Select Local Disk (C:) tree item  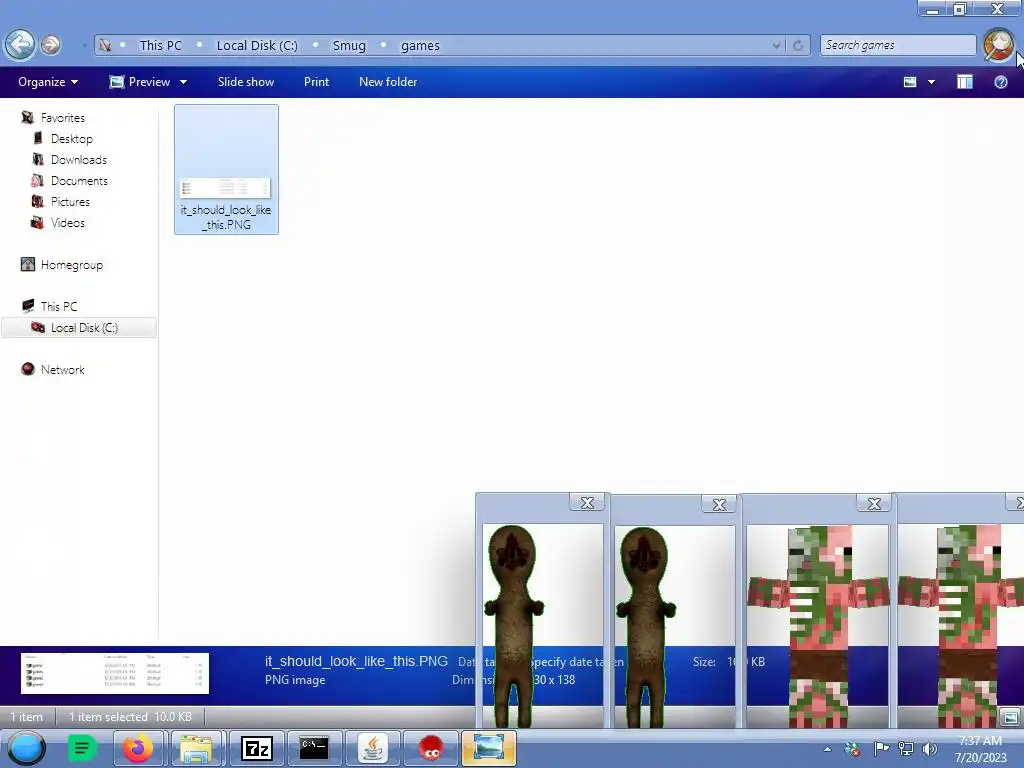[x=79, y=327]
